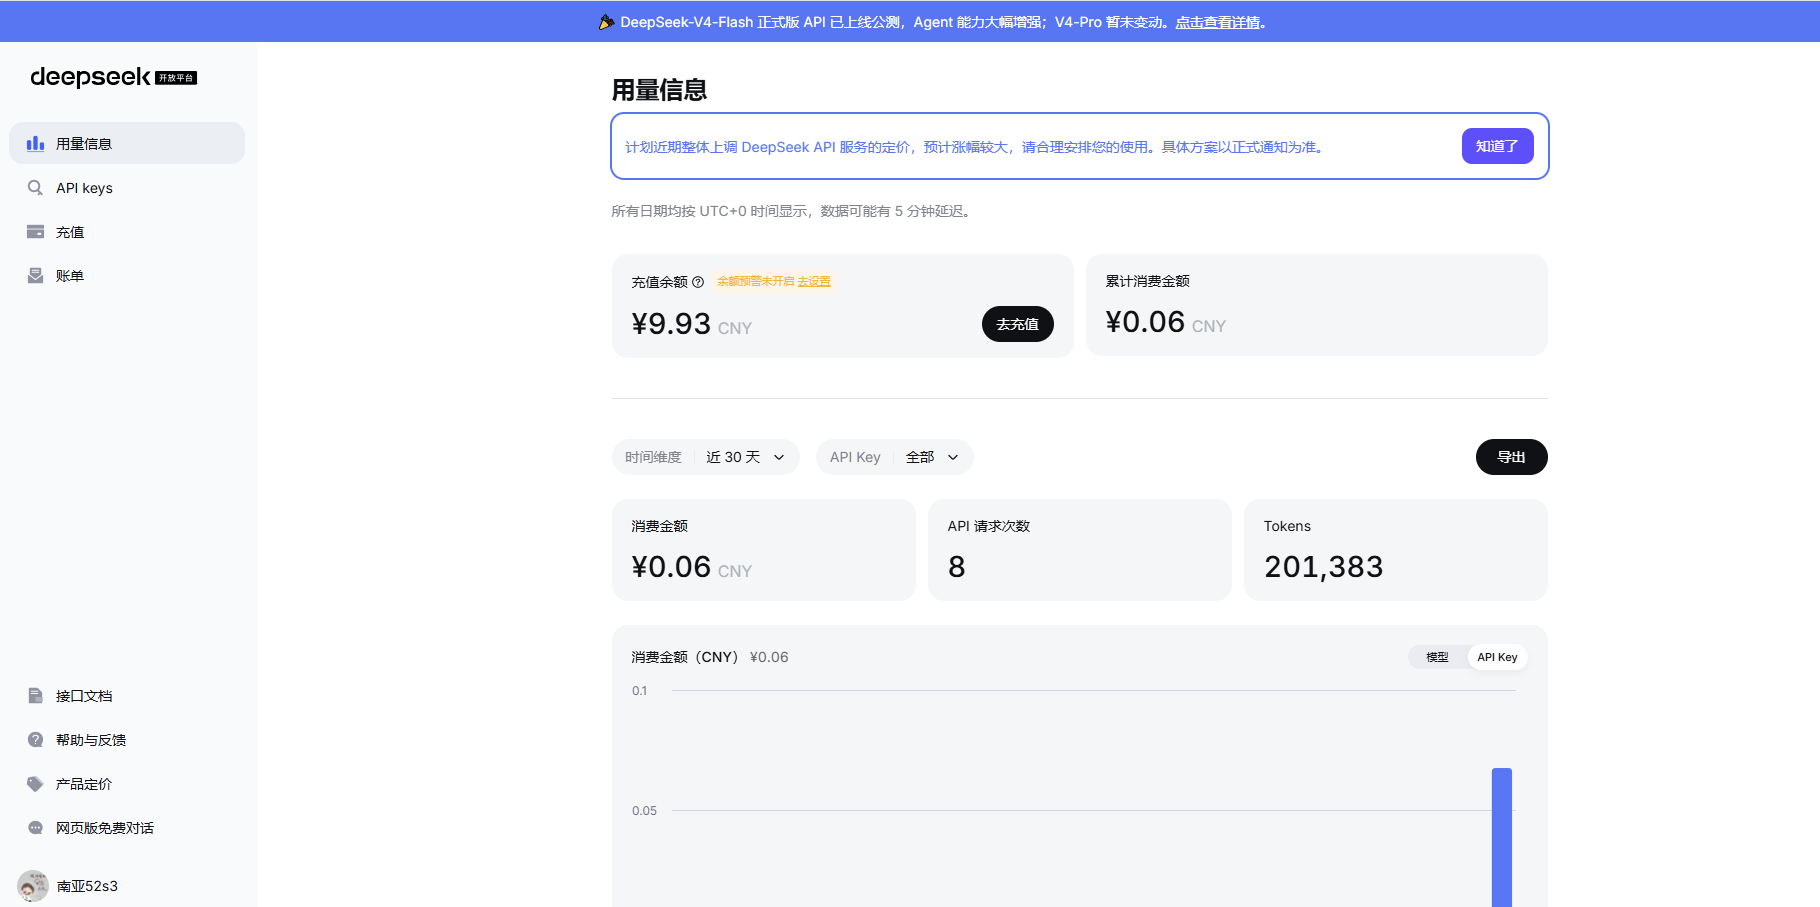Dismiss the notice with 知道了 button

tap(1497, 146)
